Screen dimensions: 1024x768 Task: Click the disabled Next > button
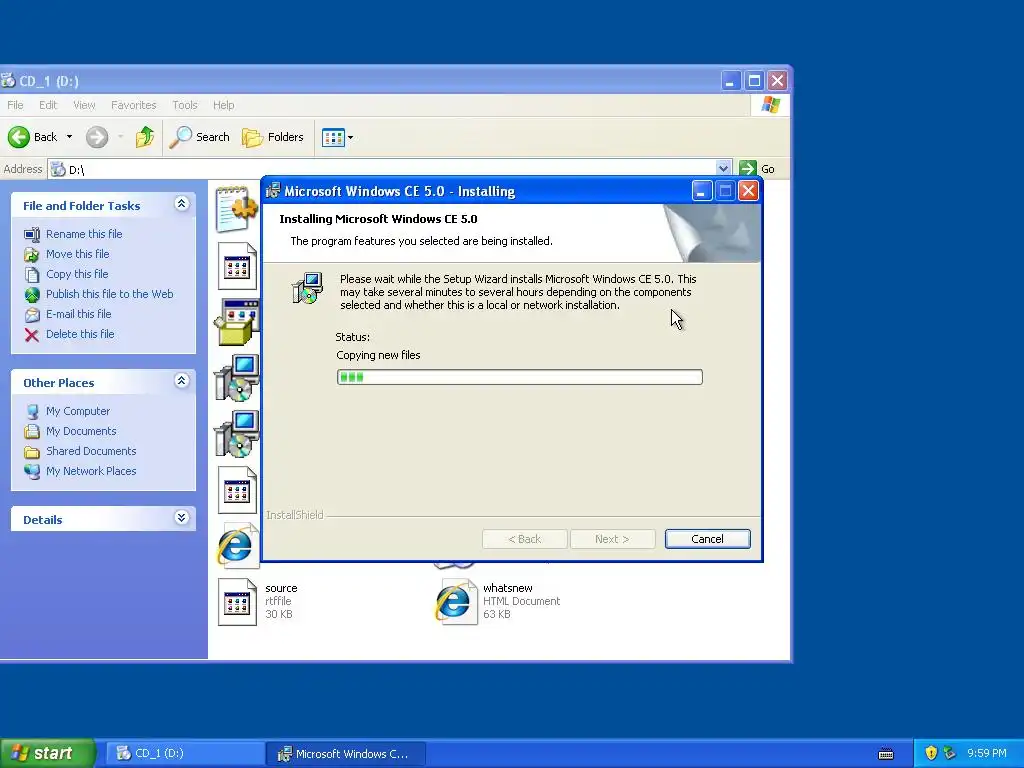(x=612, y=539)
